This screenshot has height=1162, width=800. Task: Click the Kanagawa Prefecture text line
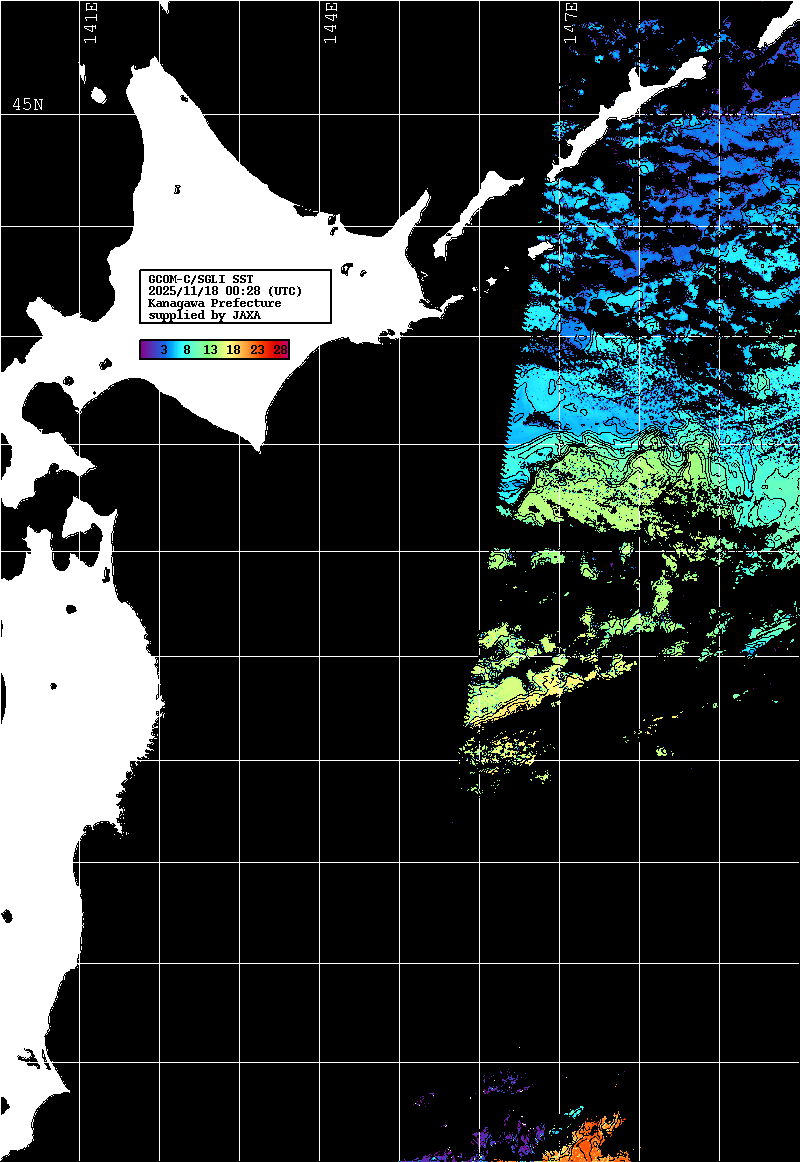click(x=214, y=303)
